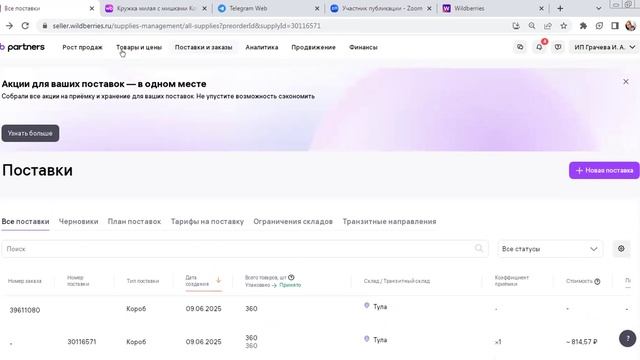Open the Товары и цены menu
Viewport: 640px width, 360px height.
click(139, 47)
